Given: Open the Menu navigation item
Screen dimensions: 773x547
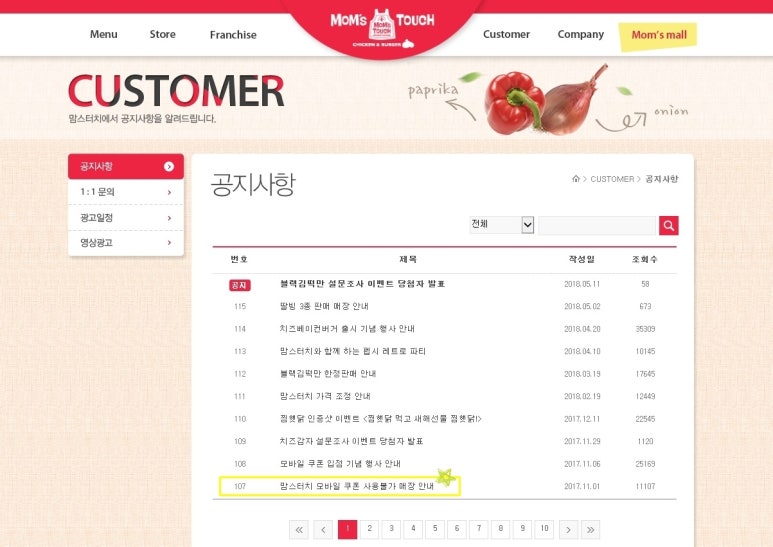Looking at the screenshot, I should click(x=104, y=34).
